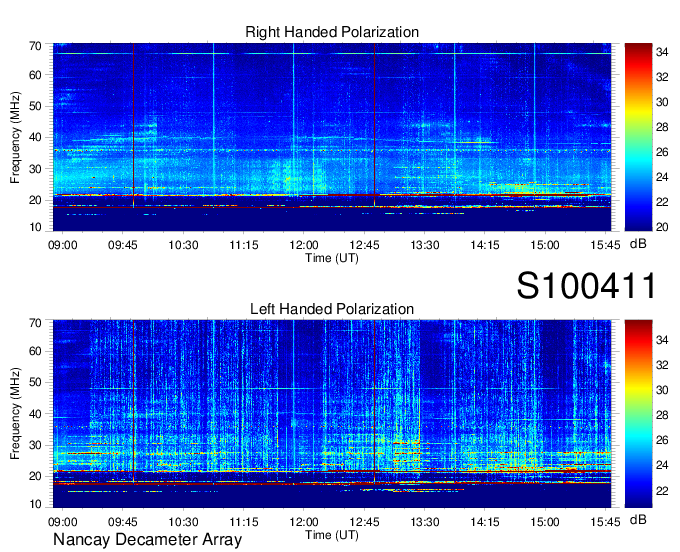This screenshot has width=680, height=552.
Task: Click the 20 value on top colorbar scale
Action: [662, 227]
